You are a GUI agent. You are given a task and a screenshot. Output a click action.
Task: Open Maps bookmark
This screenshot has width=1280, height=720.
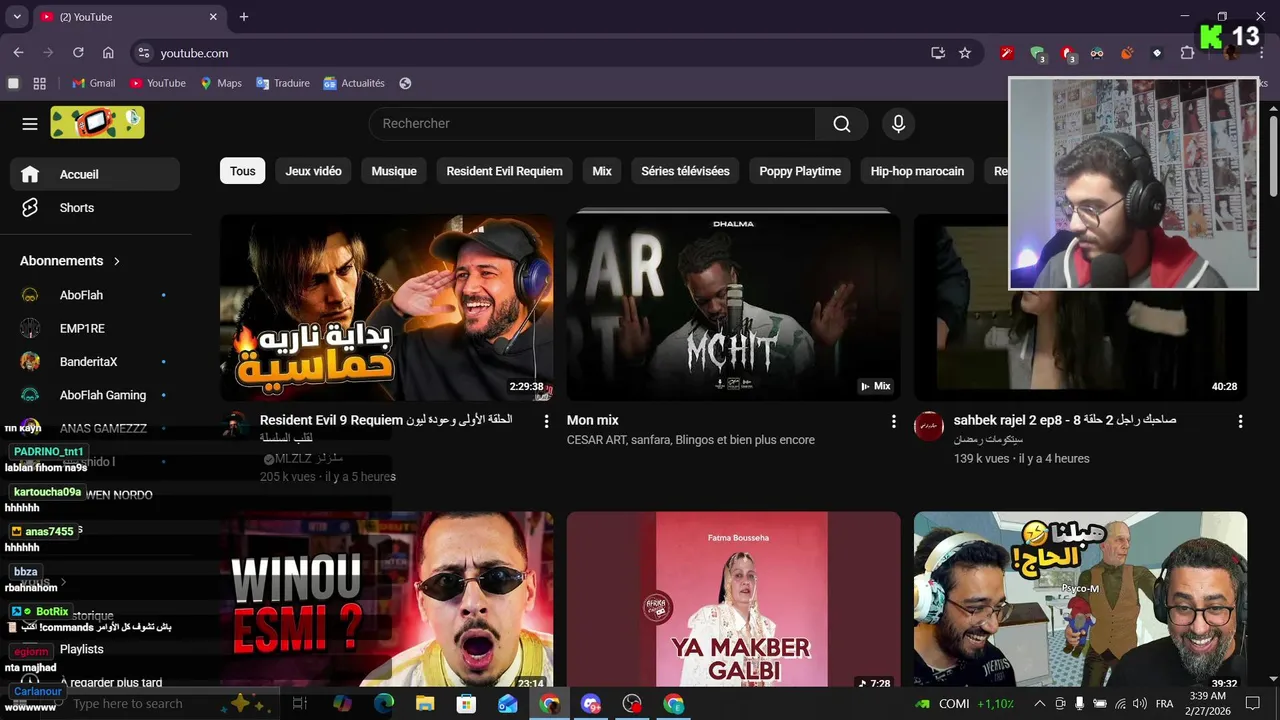221,83
